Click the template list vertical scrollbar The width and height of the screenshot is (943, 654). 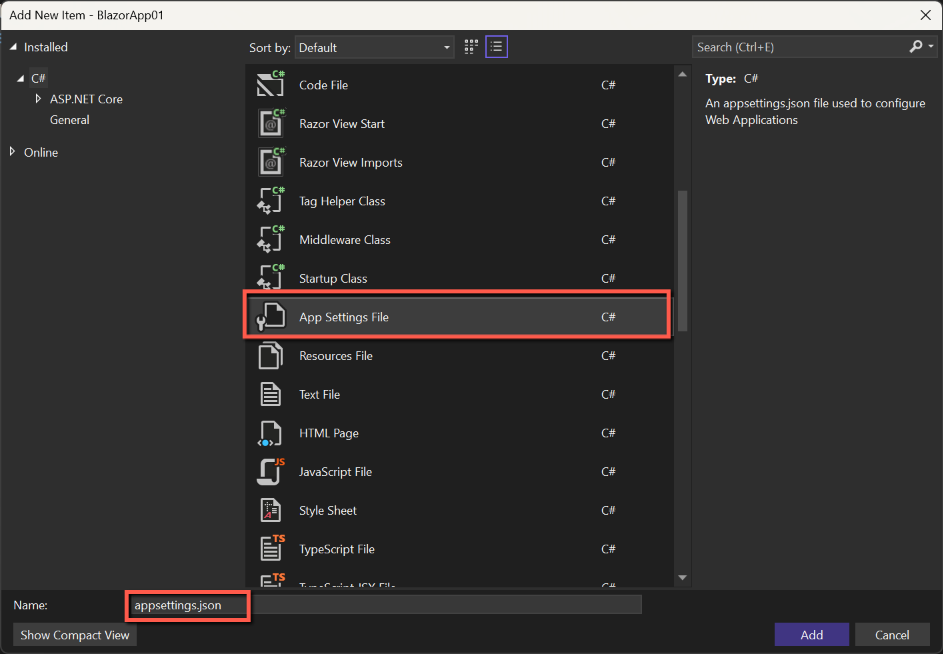(x=682, y=260)
